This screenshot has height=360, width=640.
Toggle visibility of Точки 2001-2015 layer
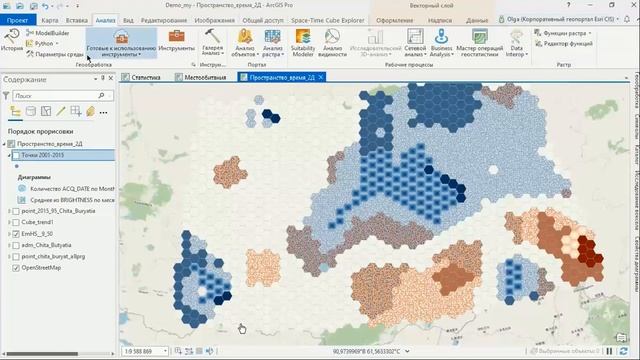(16, 155)
